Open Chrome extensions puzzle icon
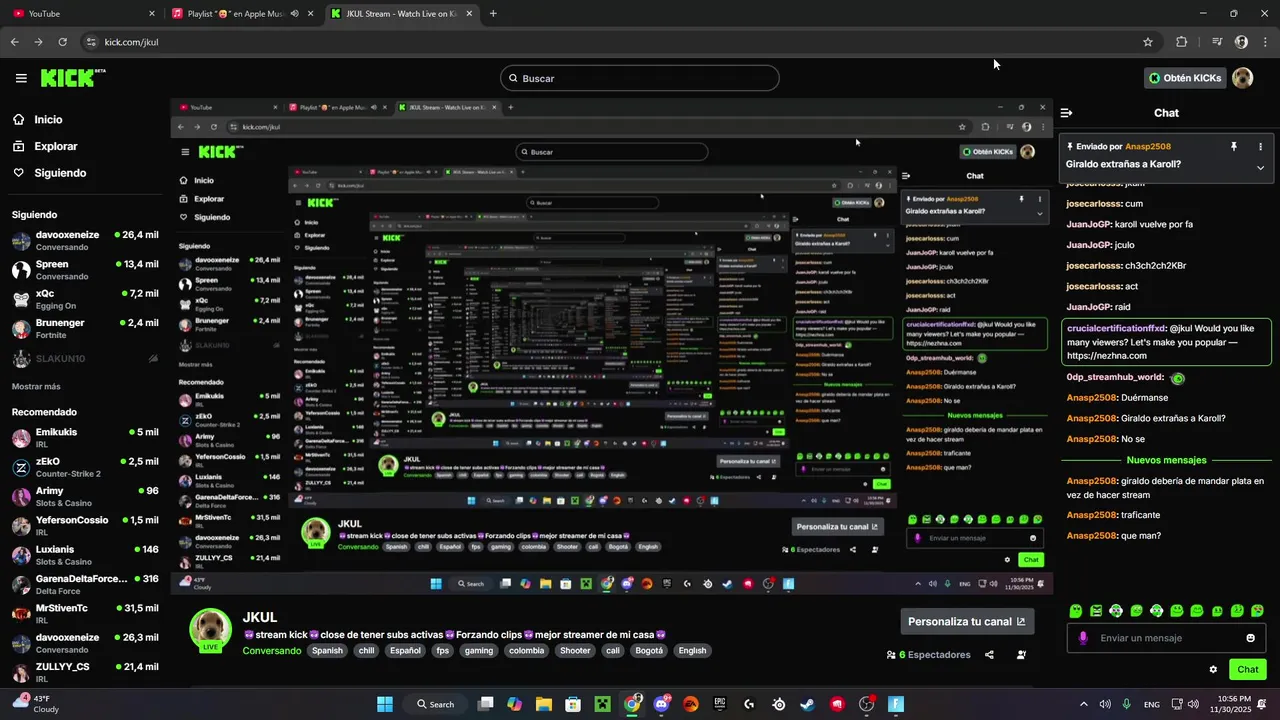The width and height of the screenshot is (1280, 720). pos(1182,42)
